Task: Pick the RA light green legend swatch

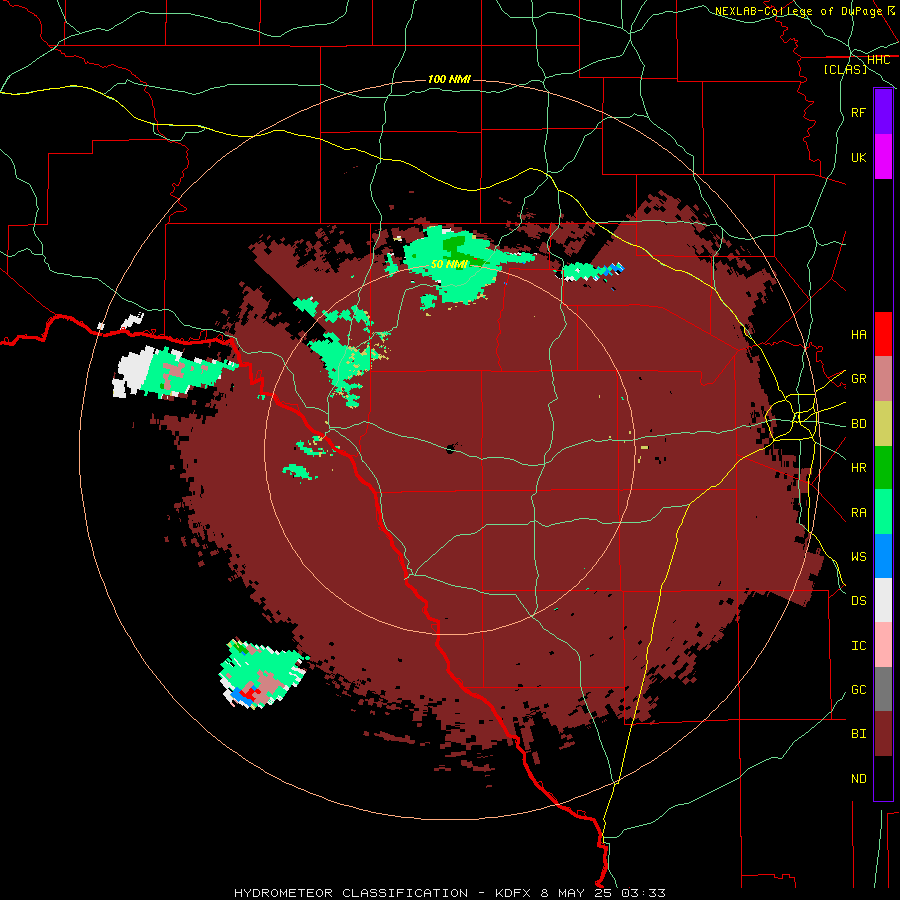Action: [883, 511]
